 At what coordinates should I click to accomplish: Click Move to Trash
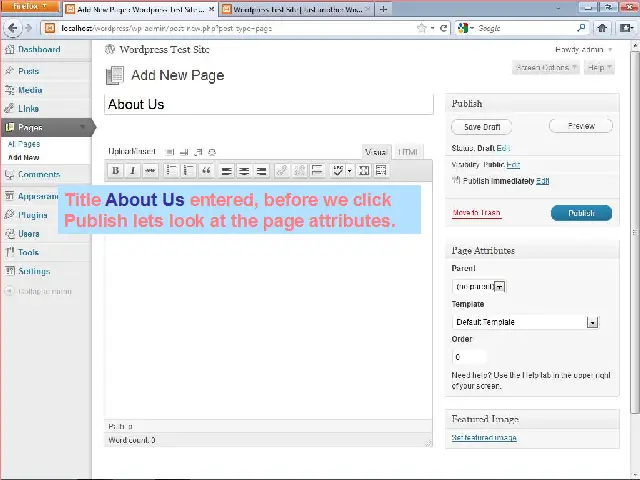pos(476,213)
